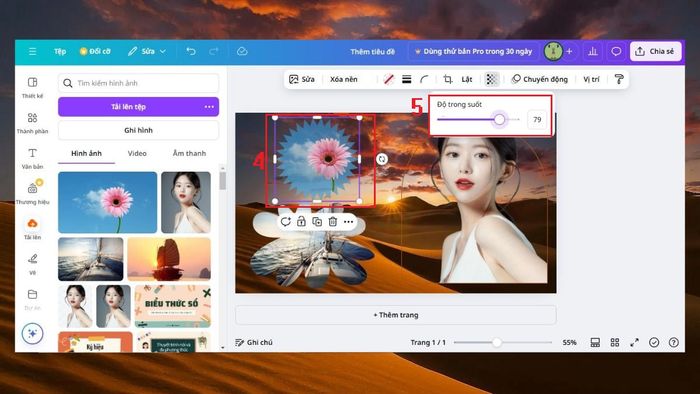Click the Ghi hình button
Image resolution: width=700 pixels, height=394 pixels.
[138, 130]
